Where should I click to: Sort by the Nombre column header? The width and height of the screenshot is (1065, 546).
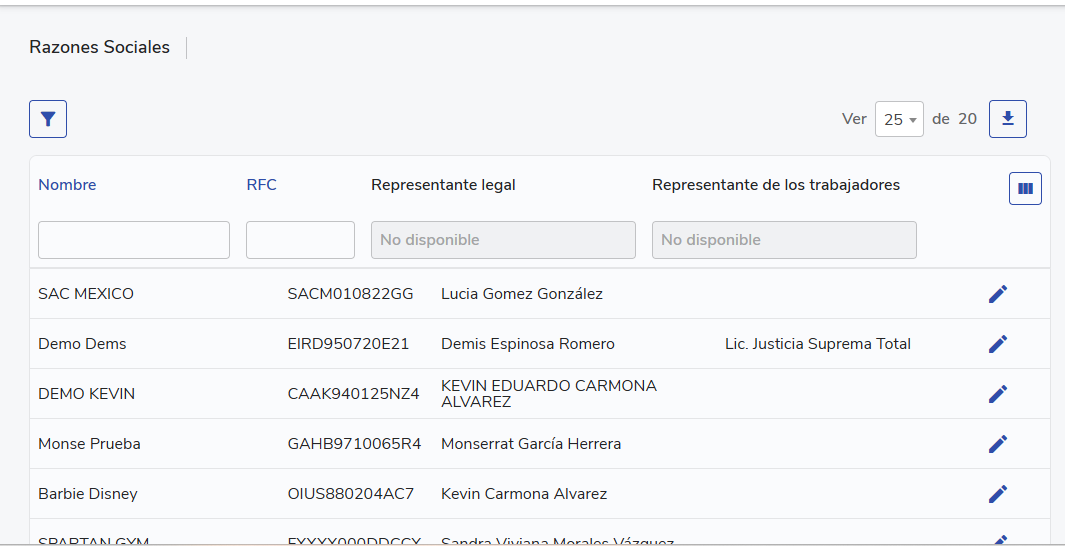pos(67,185)
